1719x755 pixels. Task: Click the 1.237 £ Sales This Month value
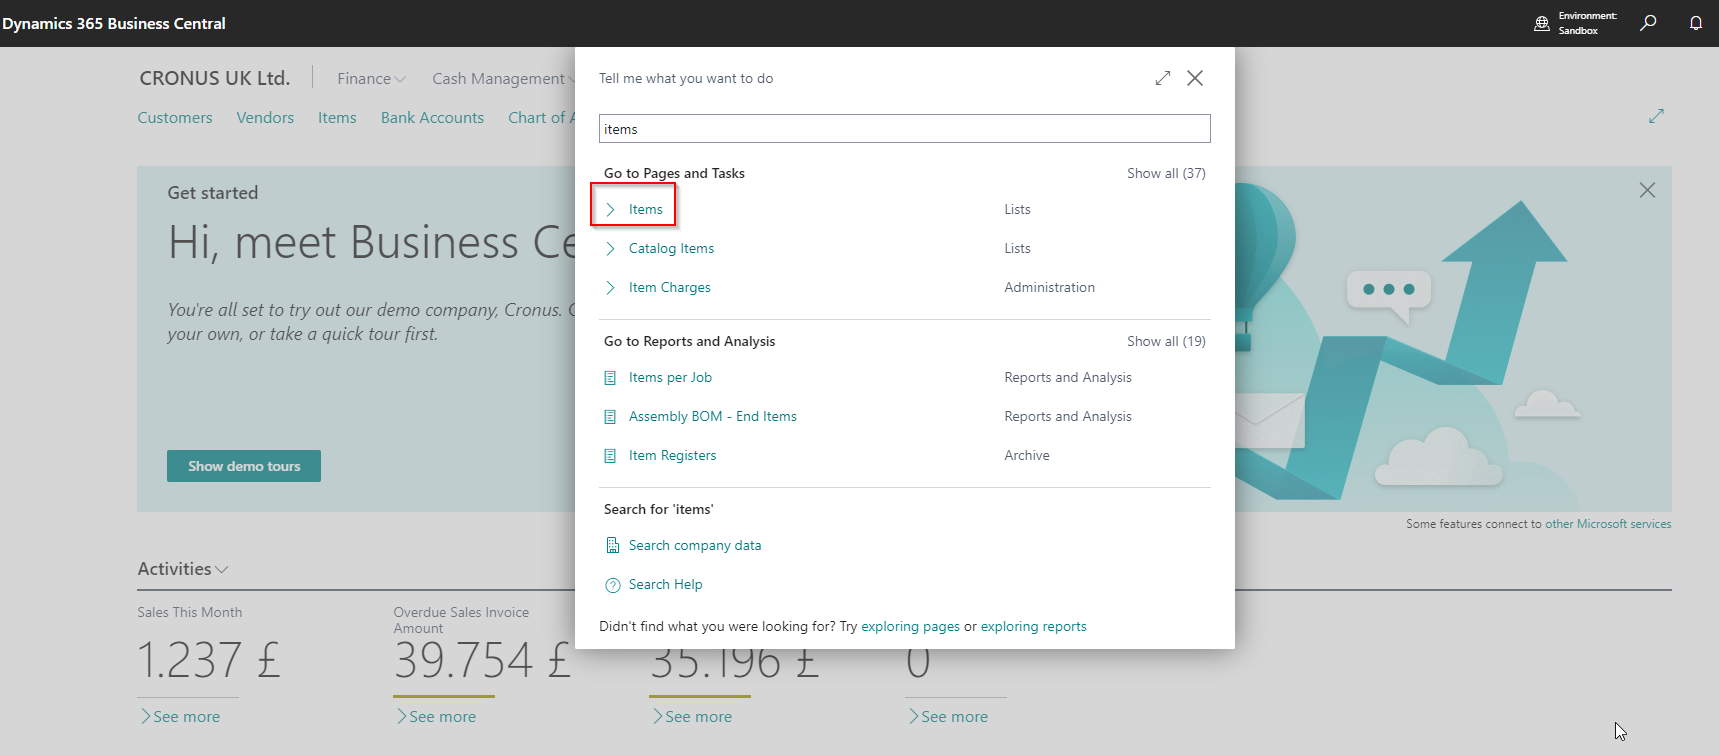209,660
